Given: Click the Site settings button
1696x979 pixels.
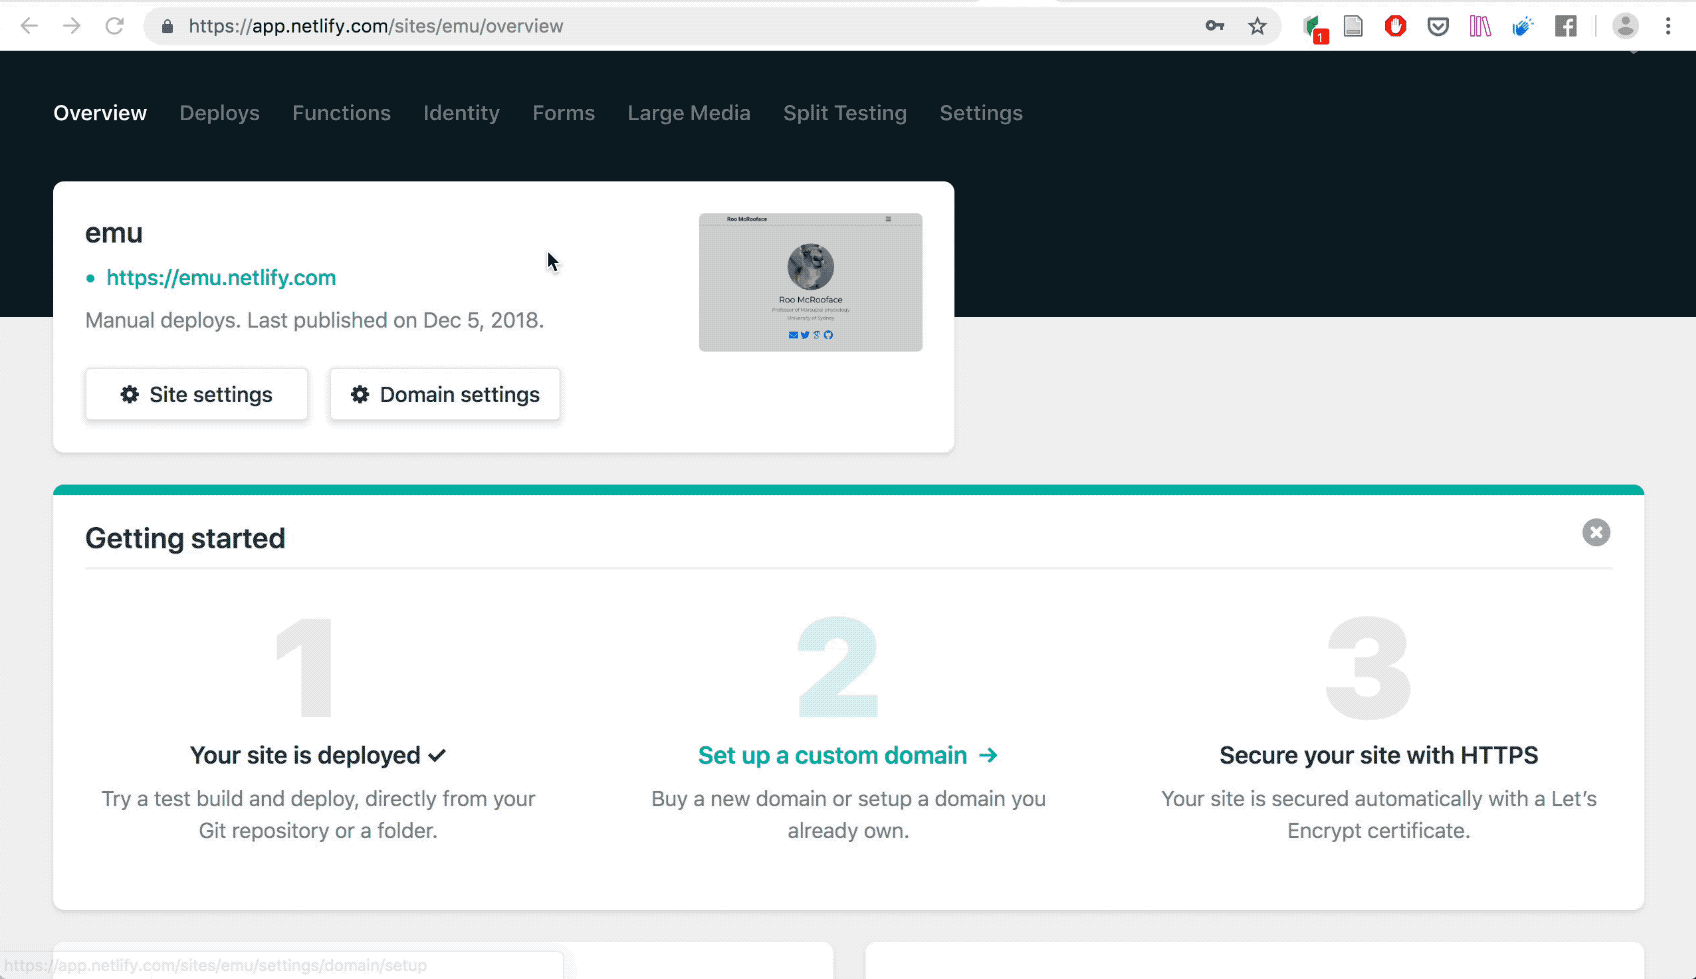Looking at the screenshot, I should click(197, 394).
